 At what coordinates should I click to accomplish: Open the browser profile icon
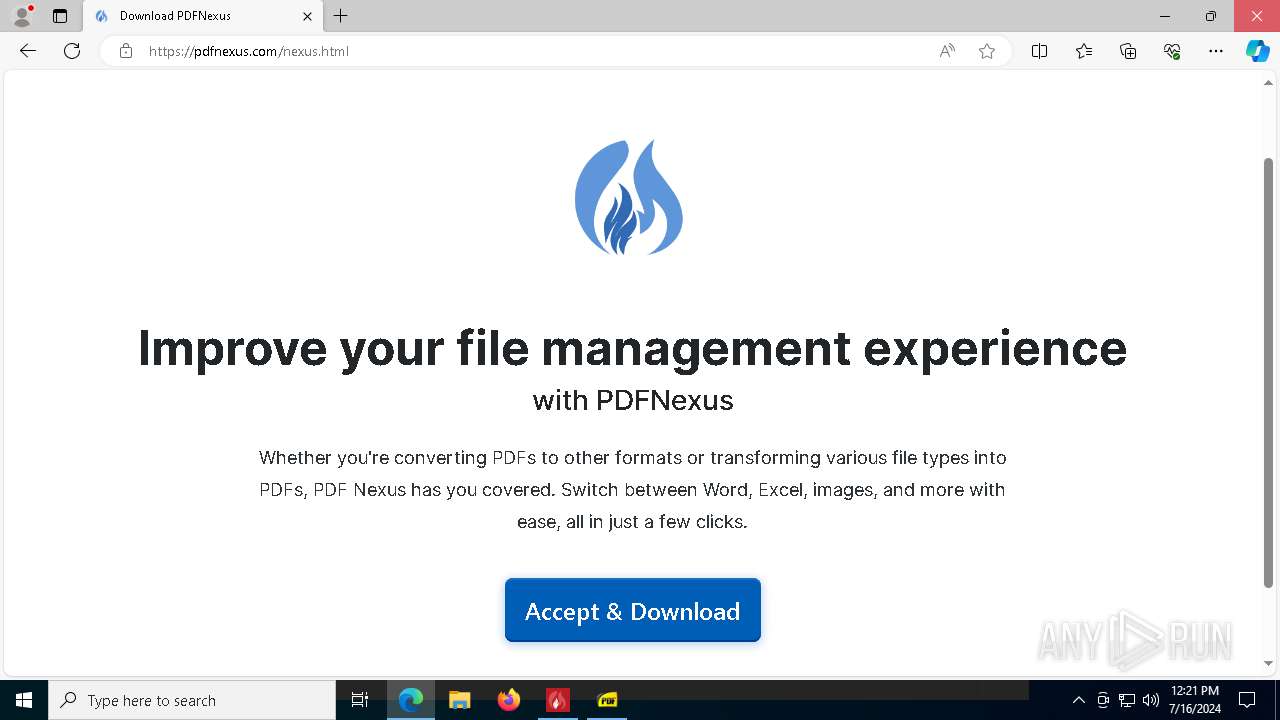[x=22, y=16]
